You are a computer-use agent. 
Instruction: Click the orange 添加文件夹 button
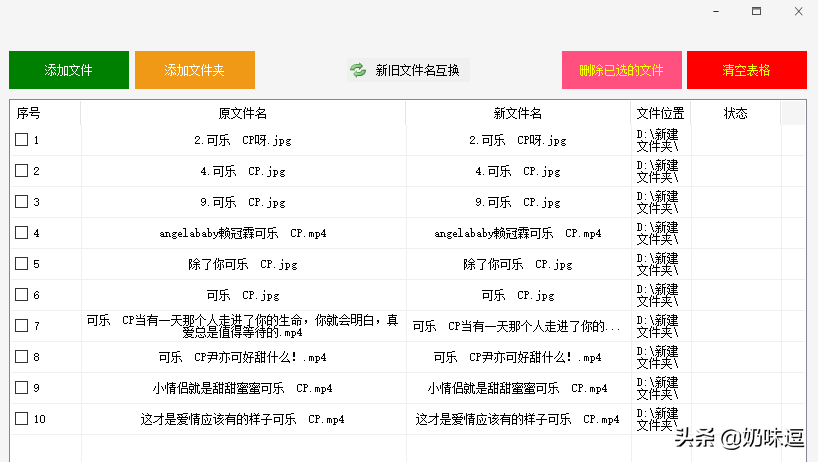(195, 70)
